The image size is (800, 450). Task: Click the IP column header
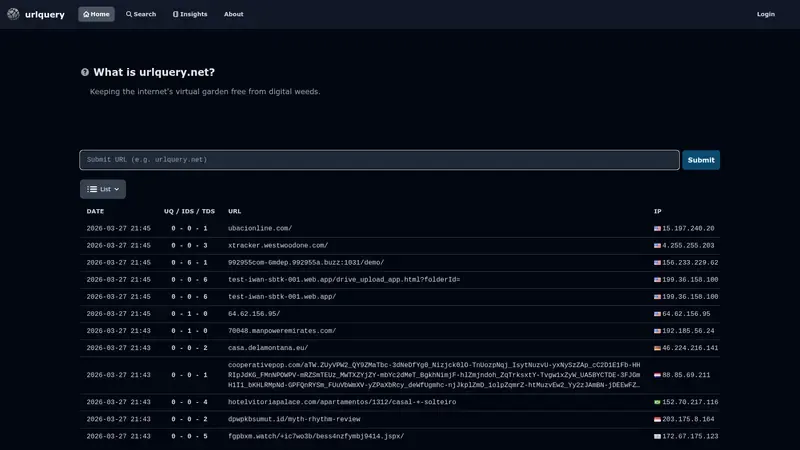(658, 211)
